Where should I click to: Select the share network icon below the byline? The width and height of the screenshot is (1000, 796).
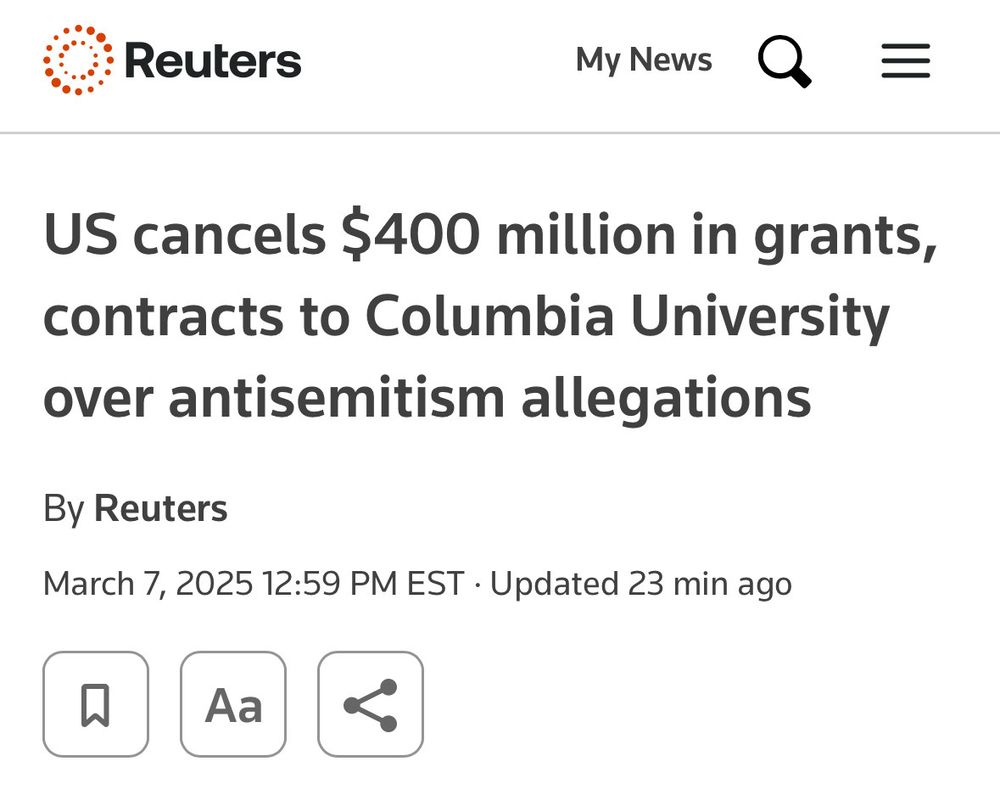pyautogui.click(x=370, y=705)
